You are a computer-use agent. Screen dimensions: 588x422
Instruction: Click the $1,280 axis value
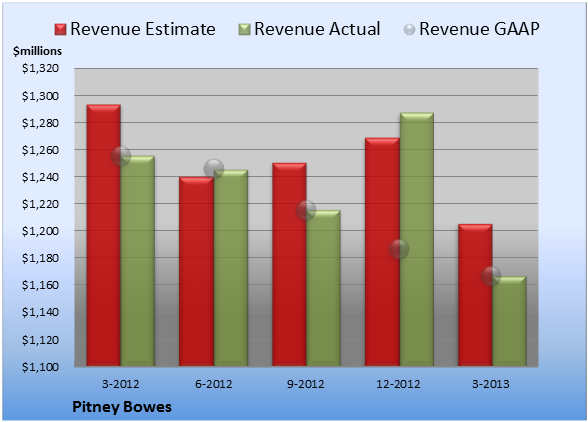[40, 123]
